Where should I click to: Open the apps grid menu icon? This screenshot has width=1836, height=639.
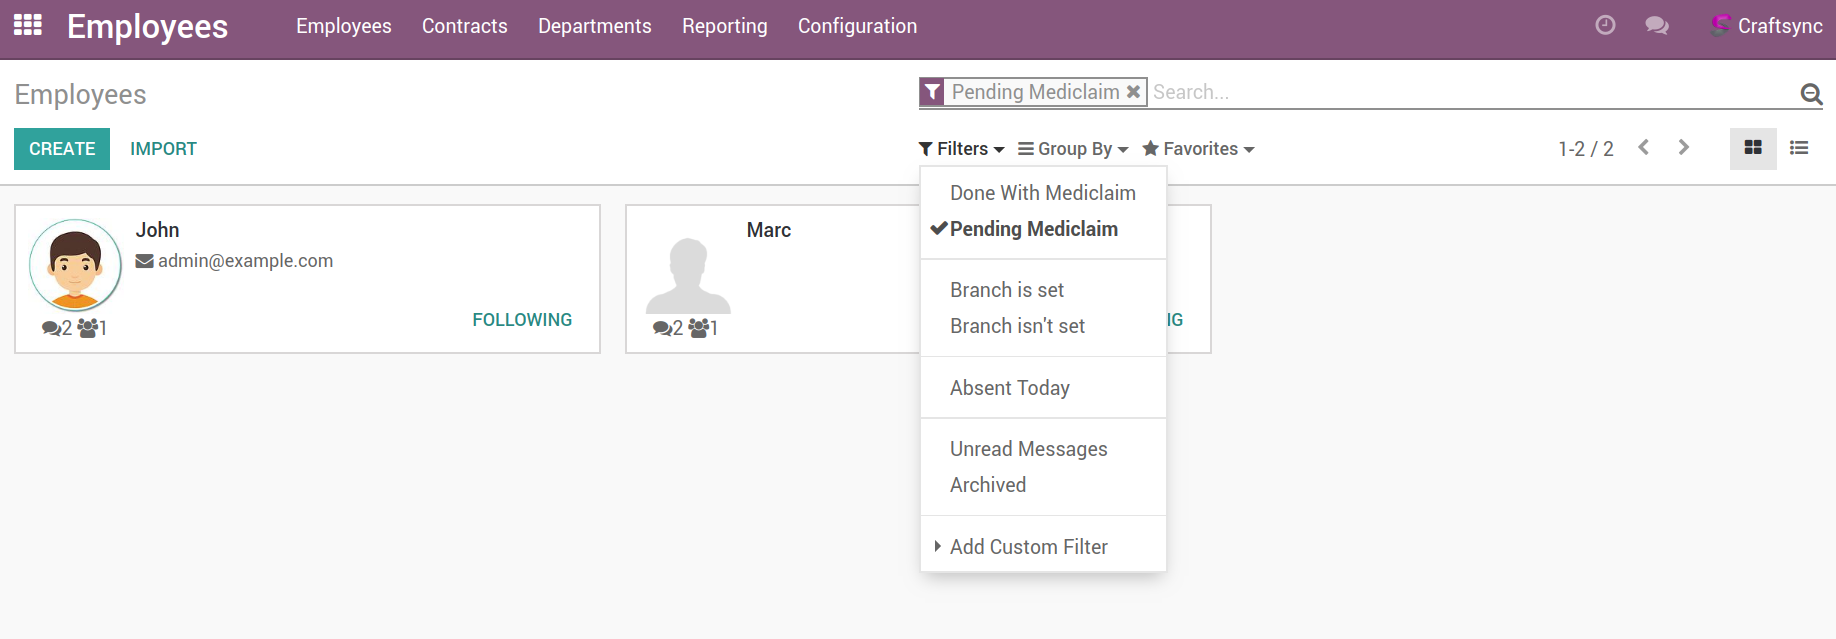pyautogui.click(x=28, y=25)
